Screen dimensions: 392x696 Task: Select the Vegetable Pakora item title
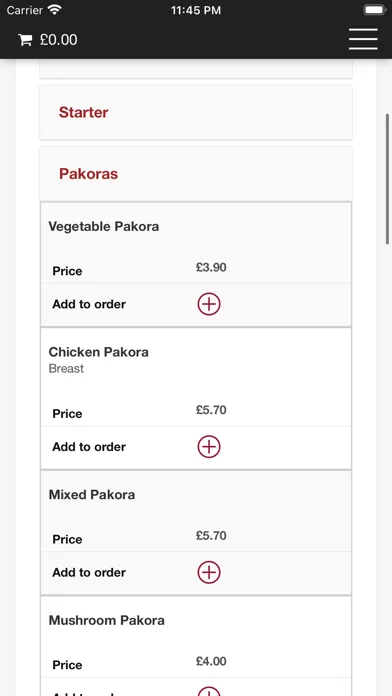(103, 226)
